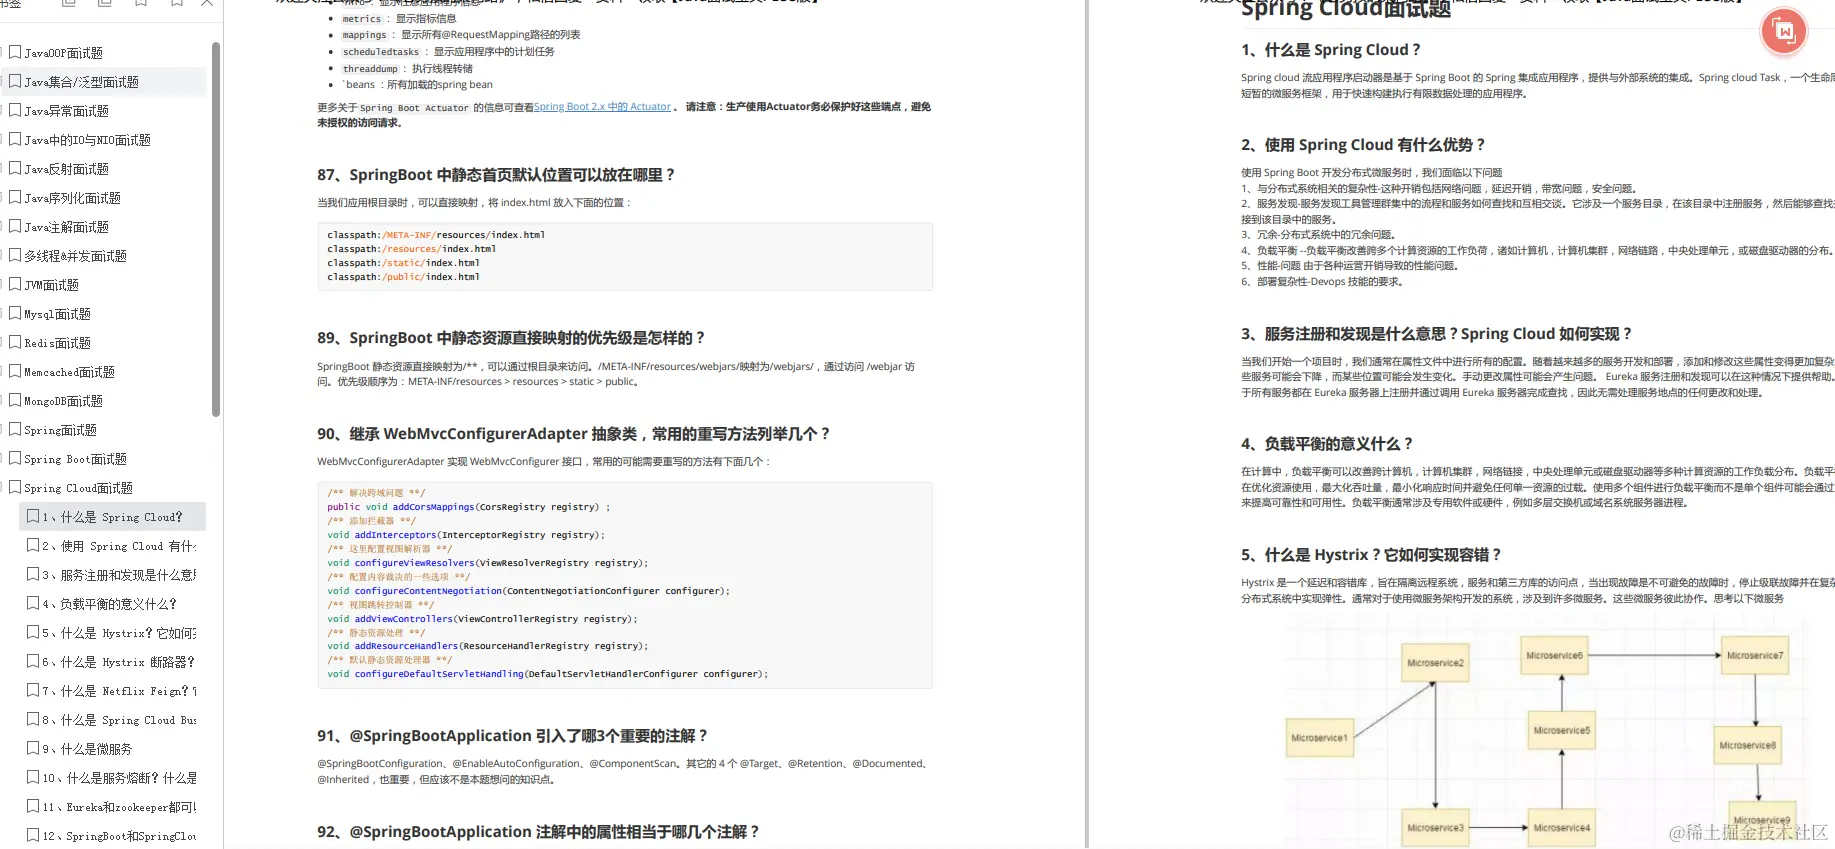Screen dimensions: 1835x849
Task: Click the scheduledtasks bullet item
Action: (448, 52)
